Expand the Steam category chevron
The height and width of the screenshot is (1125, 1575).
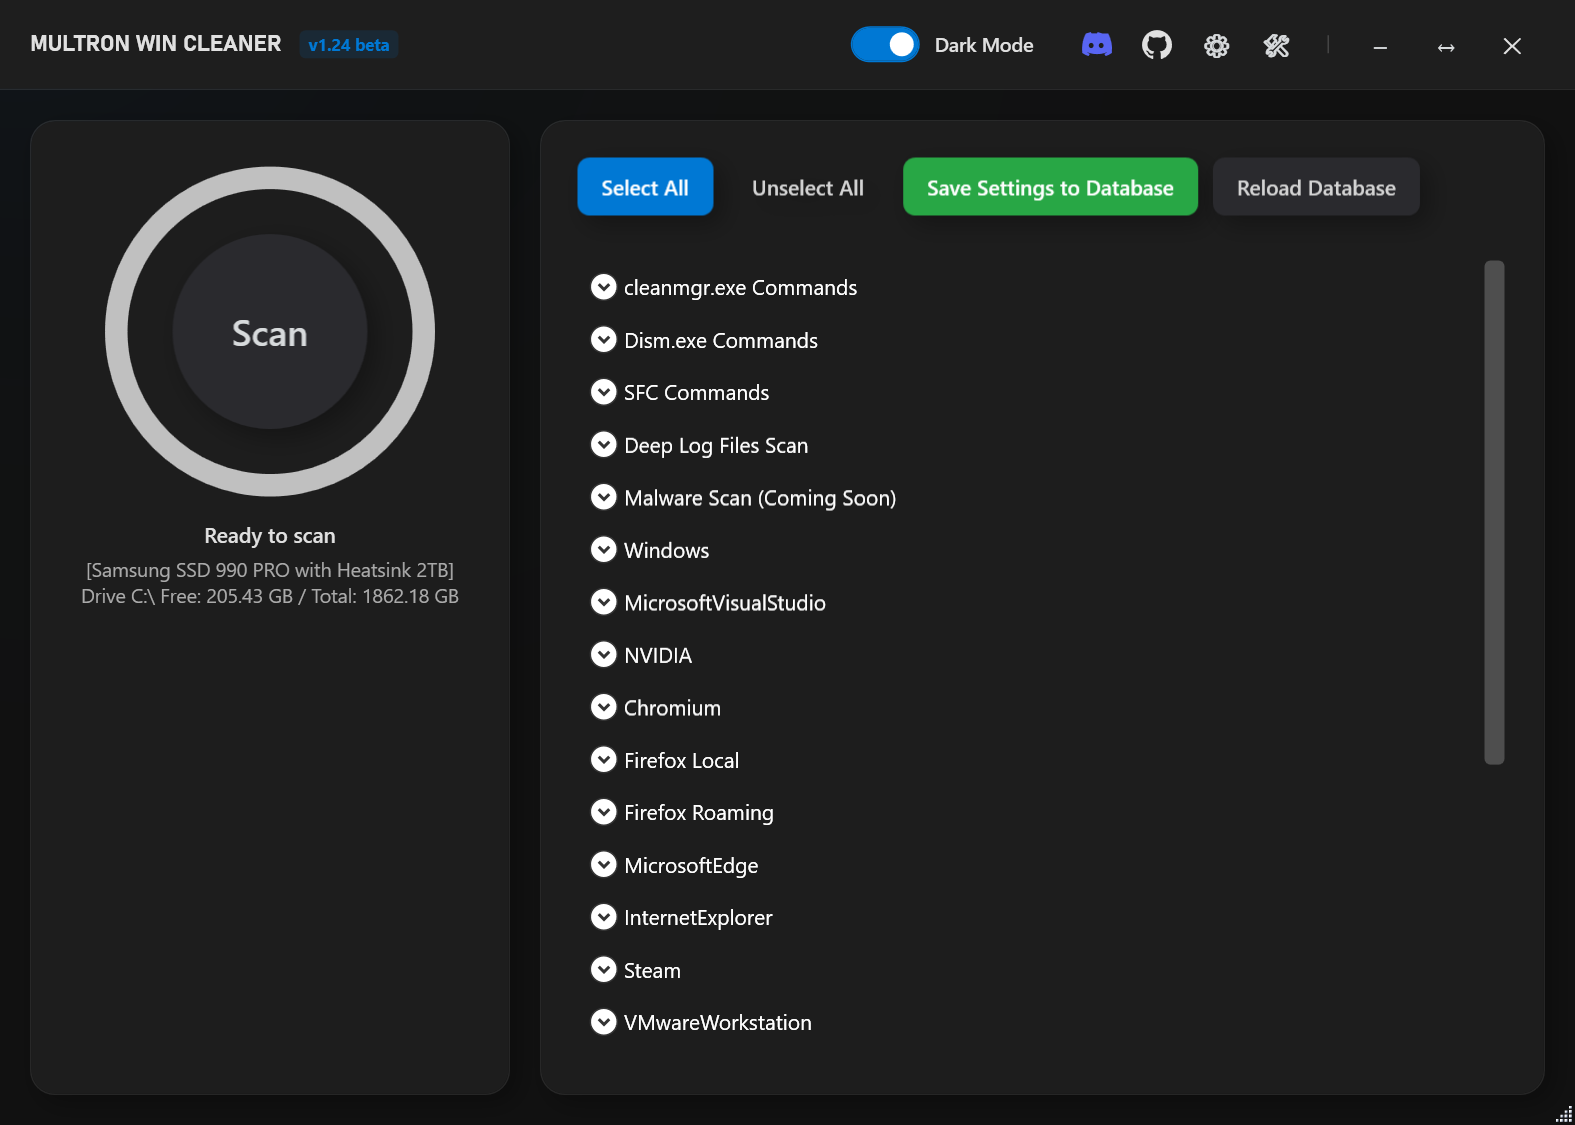pyautogui.click(x=604, y=970)
